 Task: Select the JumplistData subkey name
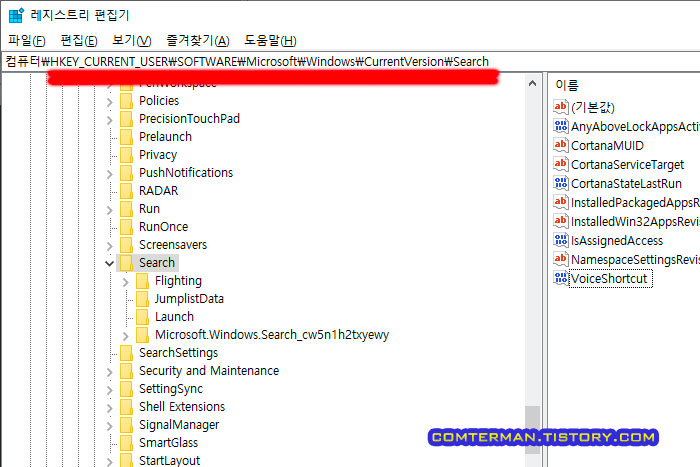point(189,299)
